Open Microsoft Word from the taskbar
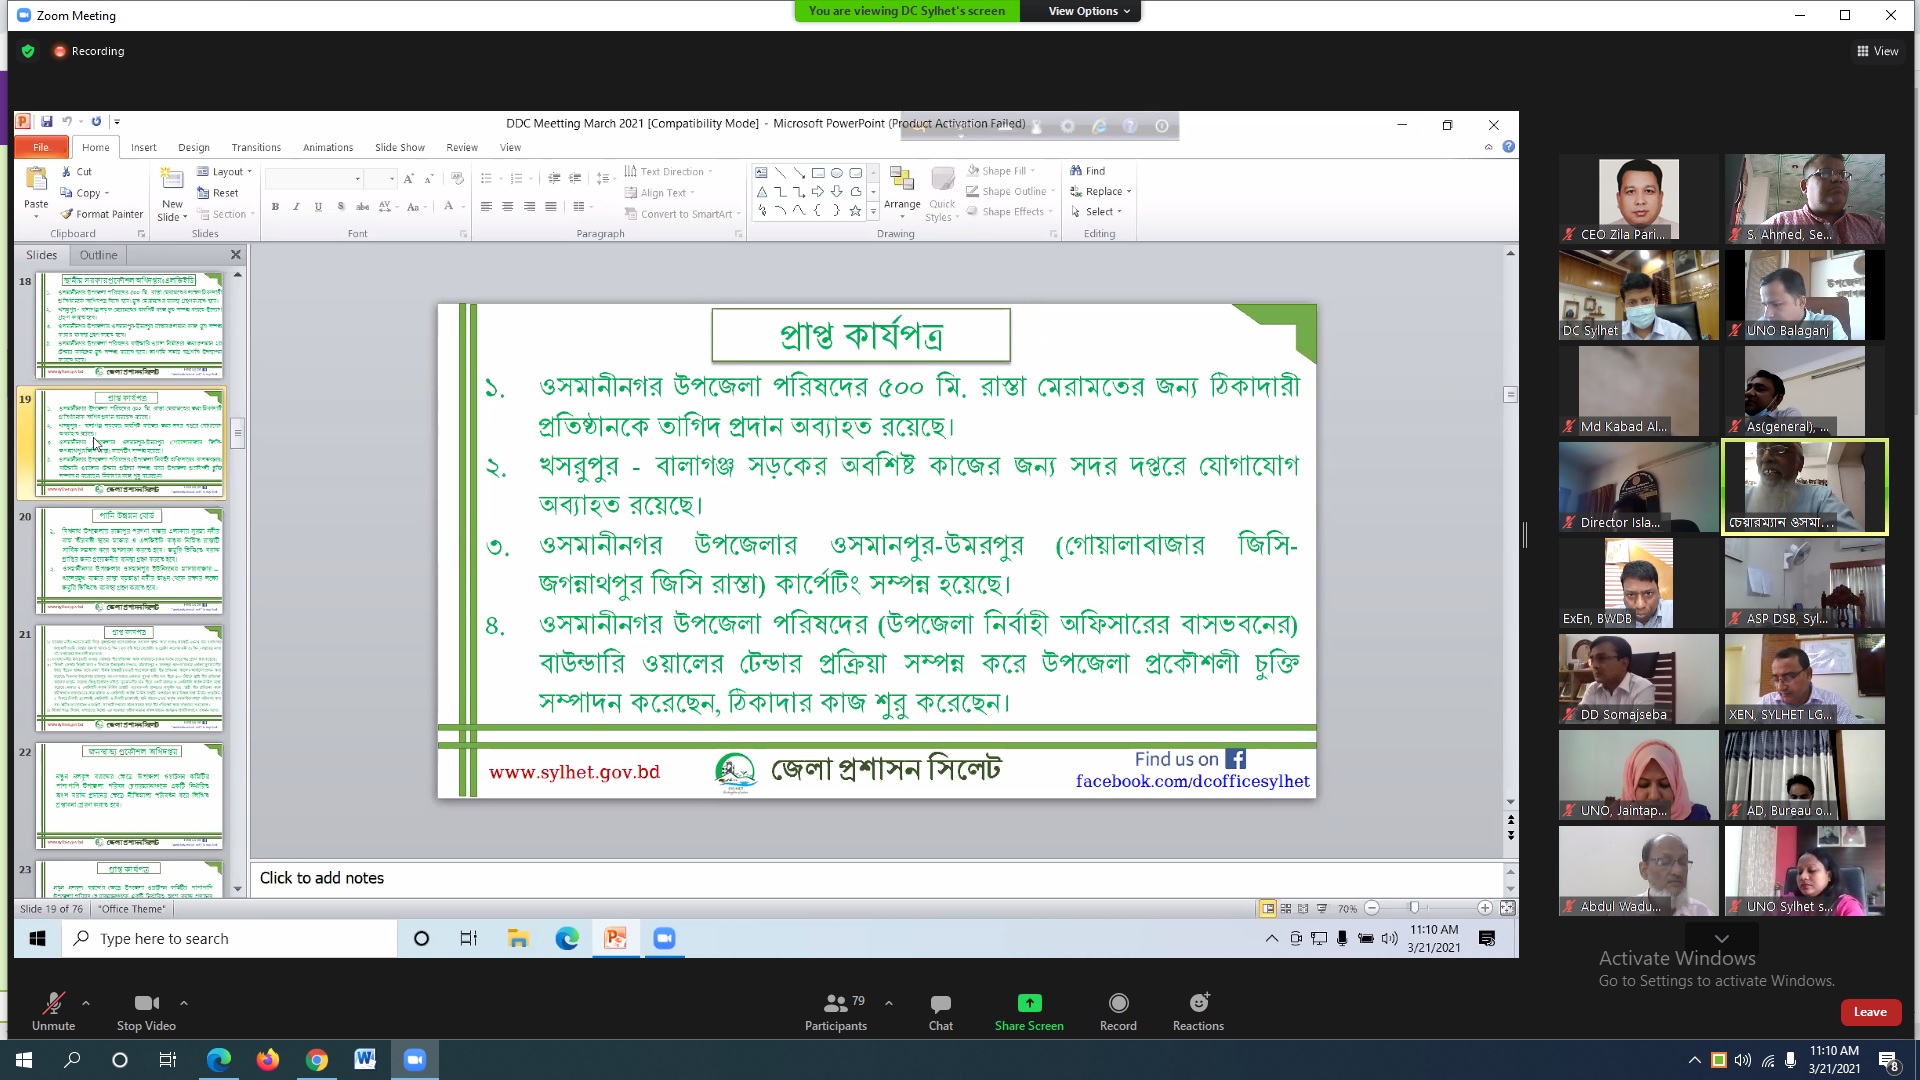 point(365,1060)
